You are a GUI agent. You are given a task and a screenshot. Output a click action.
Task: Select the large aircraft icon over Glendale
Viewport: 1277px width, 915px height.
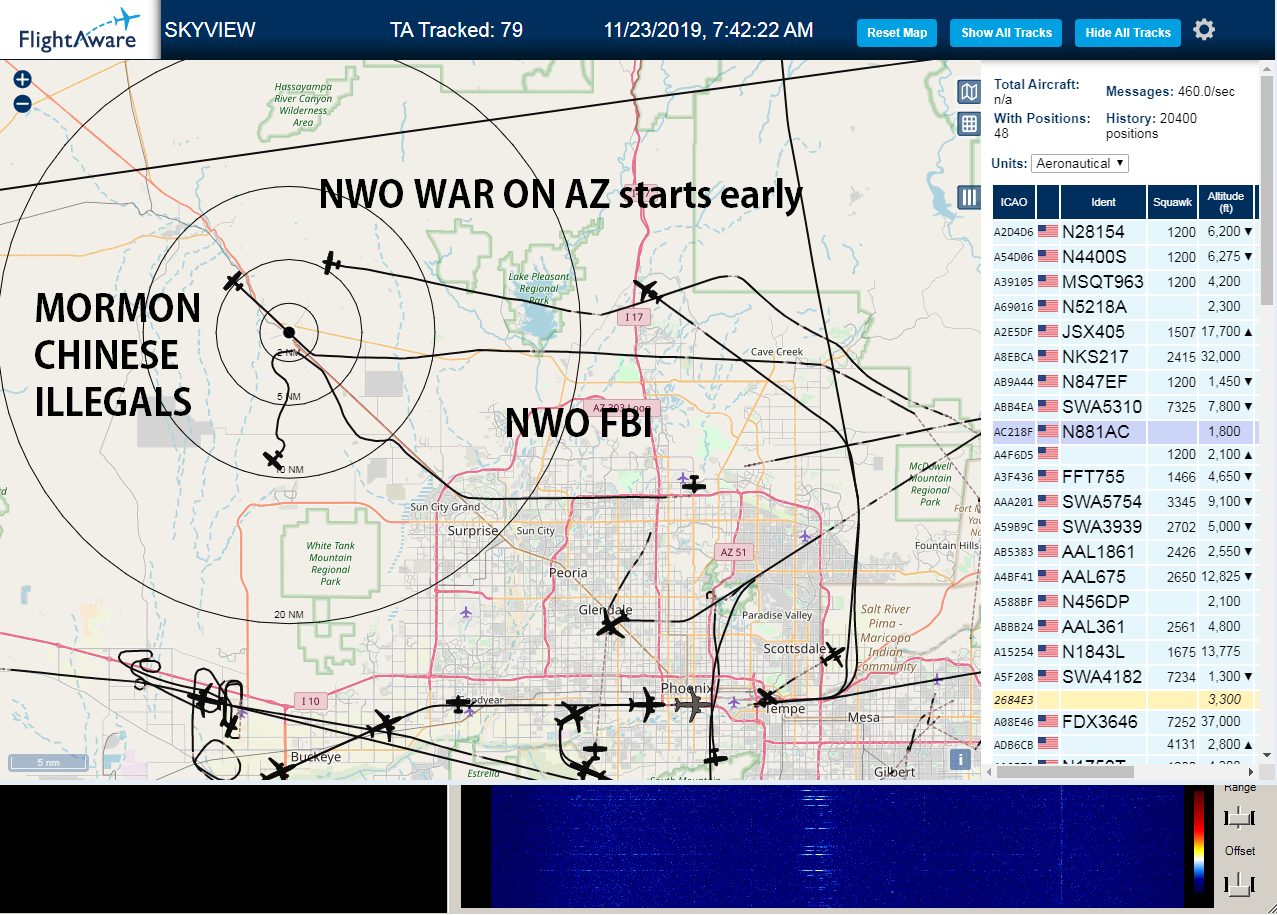click(610, 626)
